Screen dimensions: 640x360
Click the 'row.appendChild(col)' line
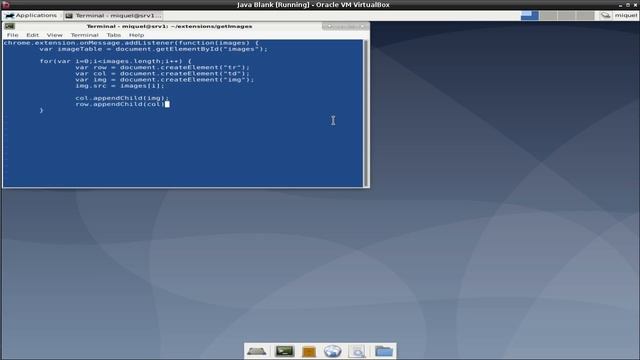(x=120, y=104)
